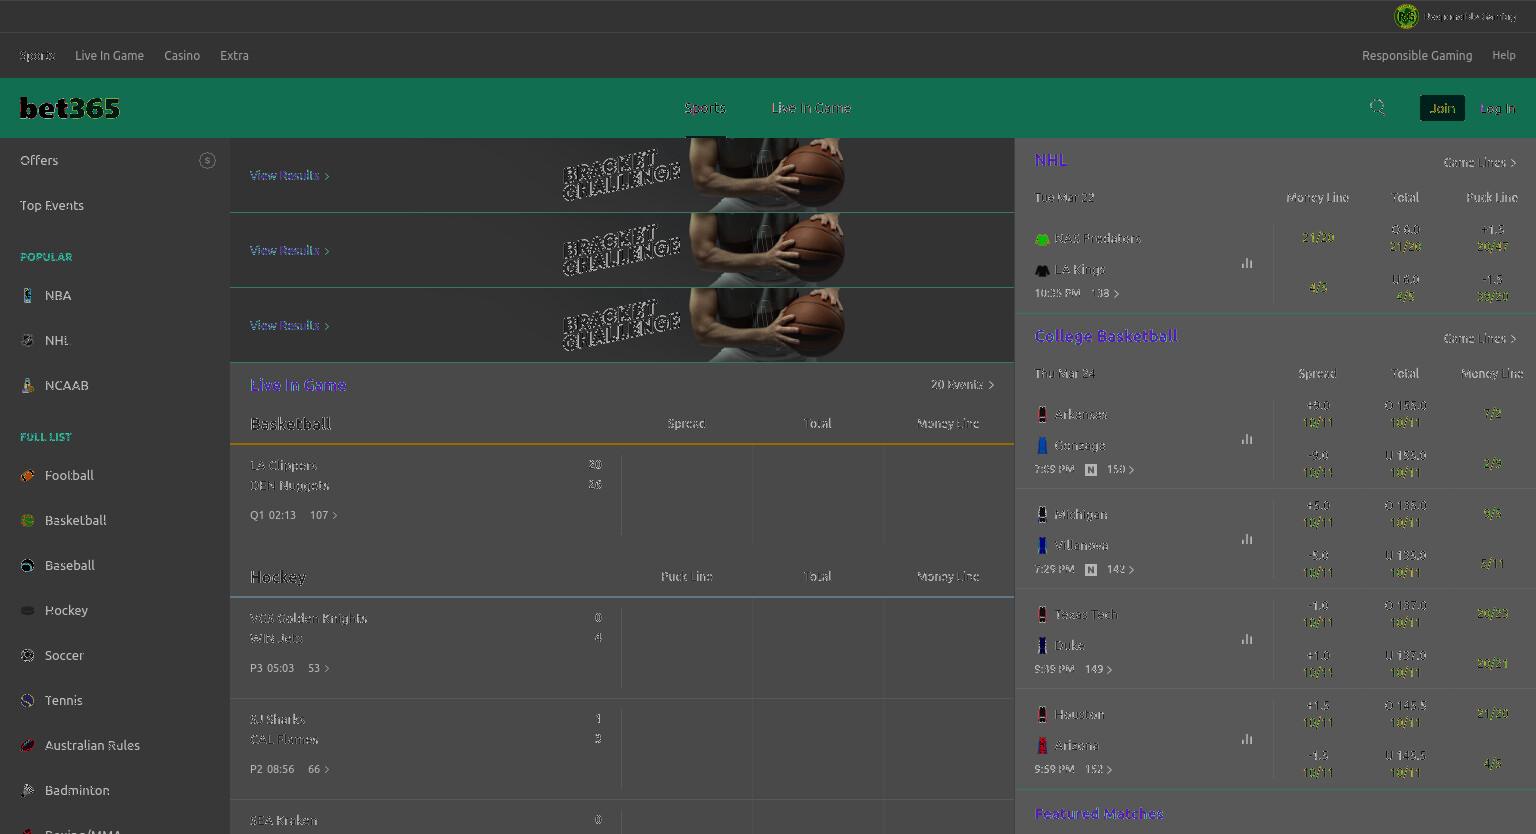Expand the 107 markets for Clippers vs Nuggets

pos(324,515)
